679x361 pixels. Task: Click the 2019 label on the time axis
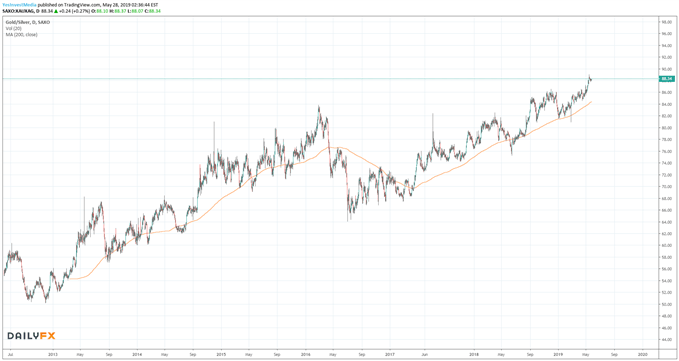(x=558, y=354)
